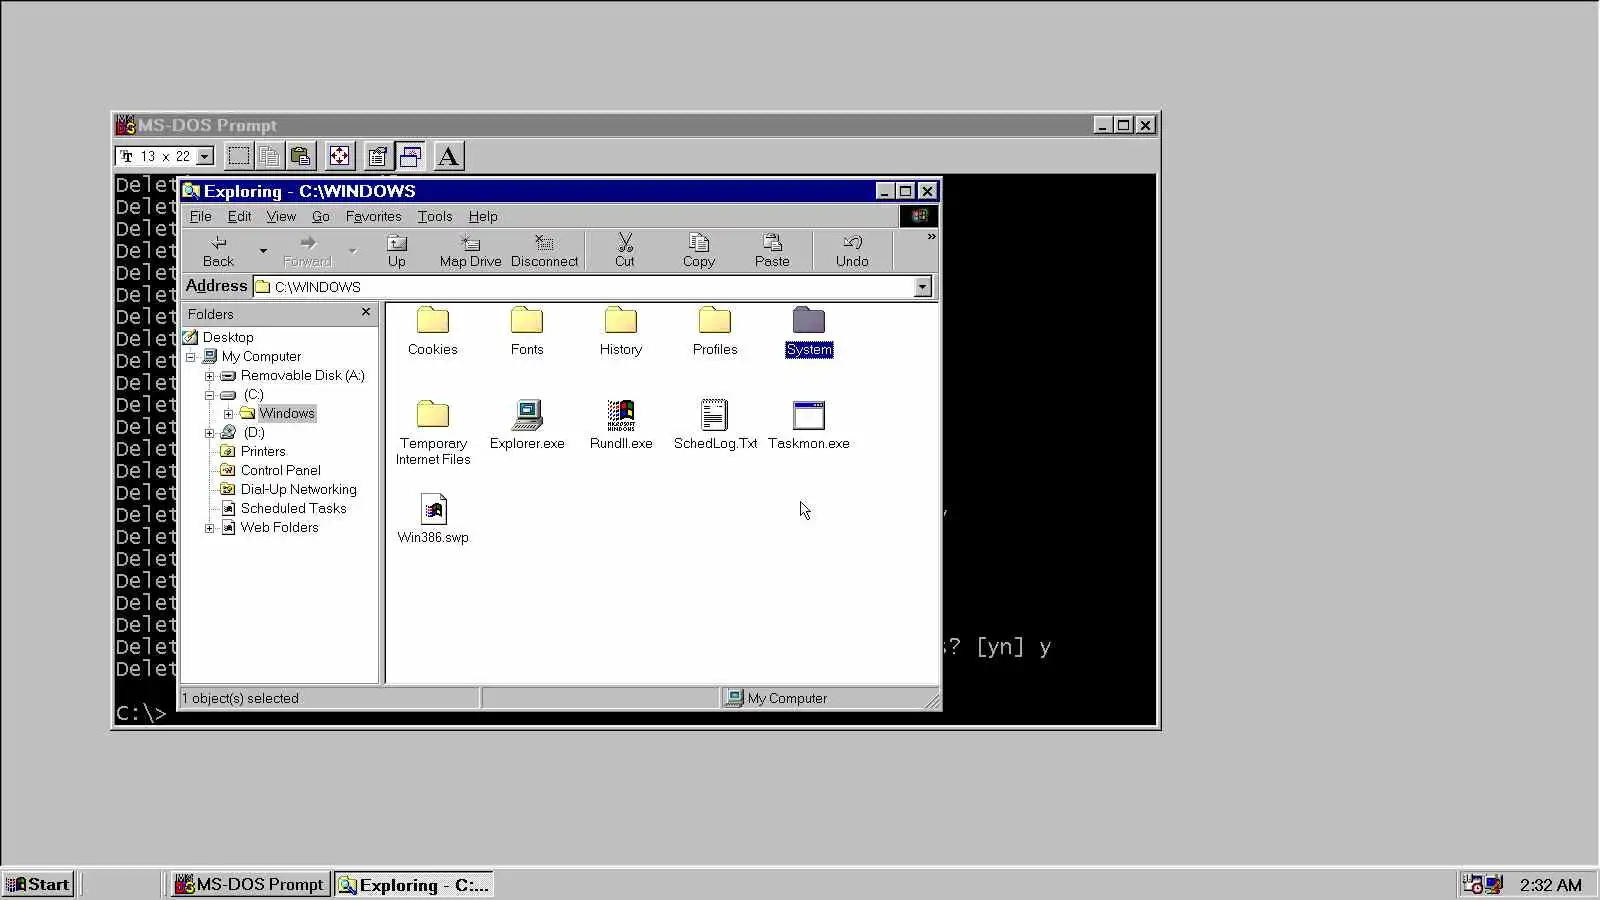Select the Mark tool in MS-DOS Prompt toolbar

point(239,156)
